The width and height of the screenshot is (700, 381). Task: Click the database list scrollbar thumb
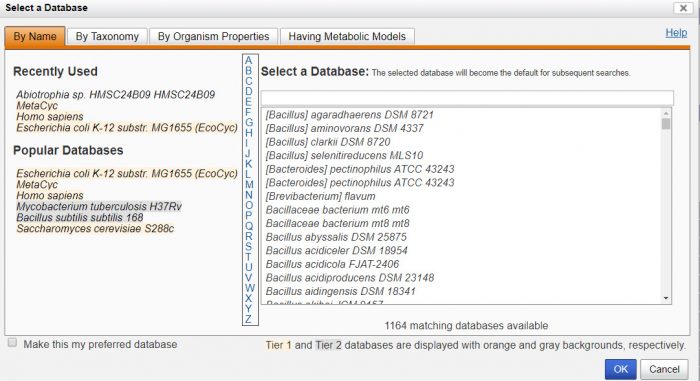point(666,124)
